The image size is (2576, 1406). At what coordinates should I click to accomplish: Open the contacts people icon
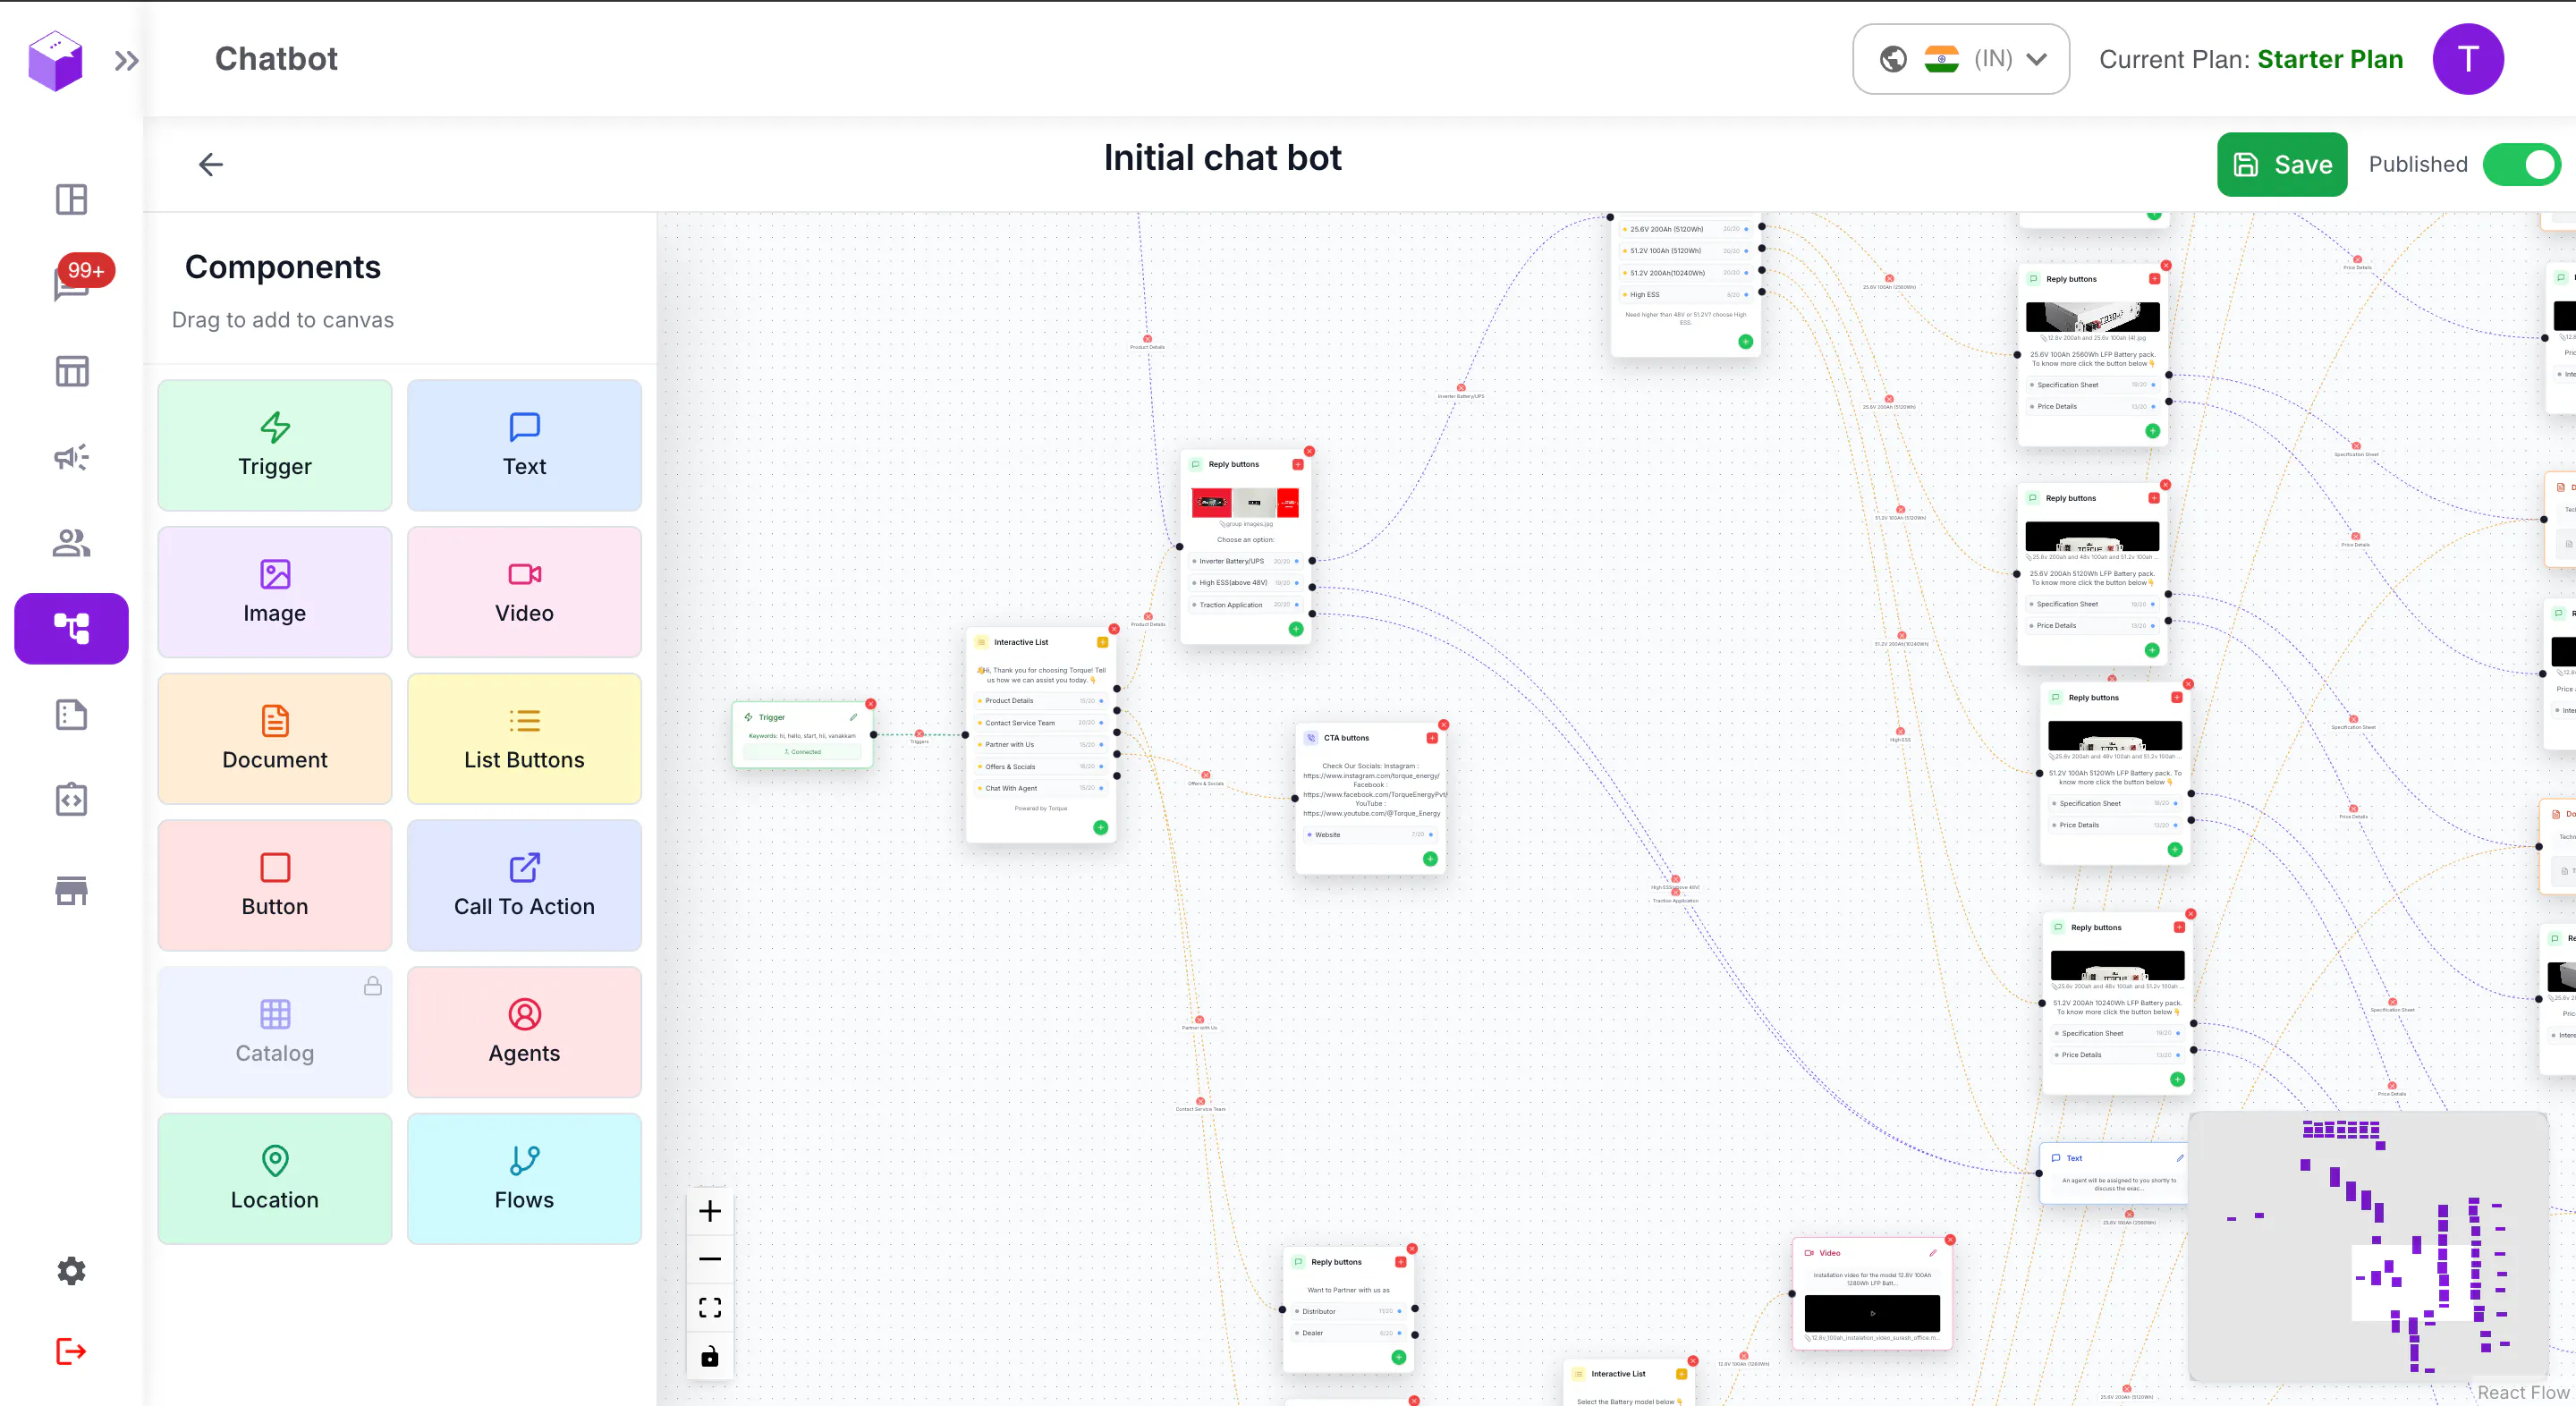coord(71,543)
